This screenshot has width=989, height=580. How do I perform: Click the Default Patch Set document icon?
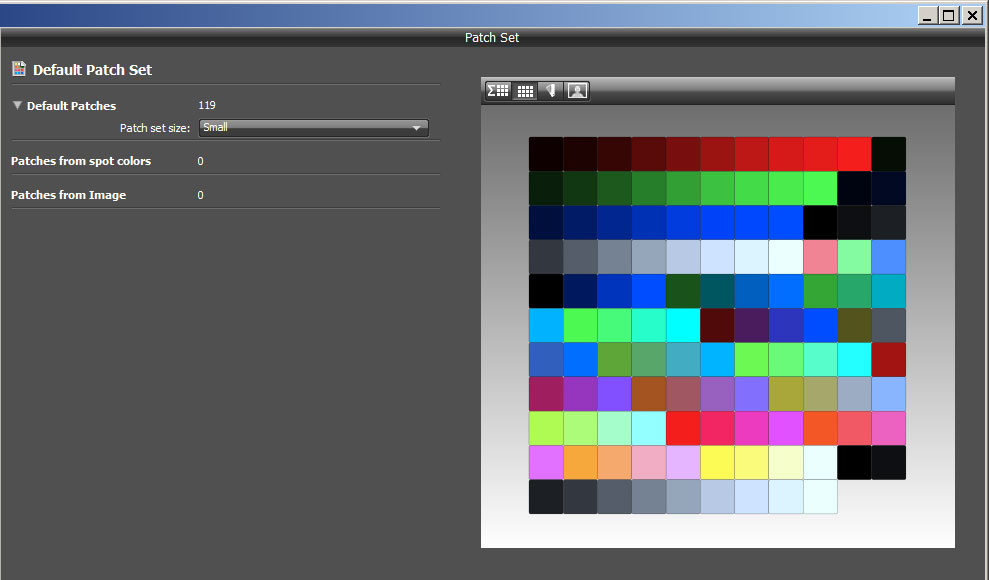19,69
